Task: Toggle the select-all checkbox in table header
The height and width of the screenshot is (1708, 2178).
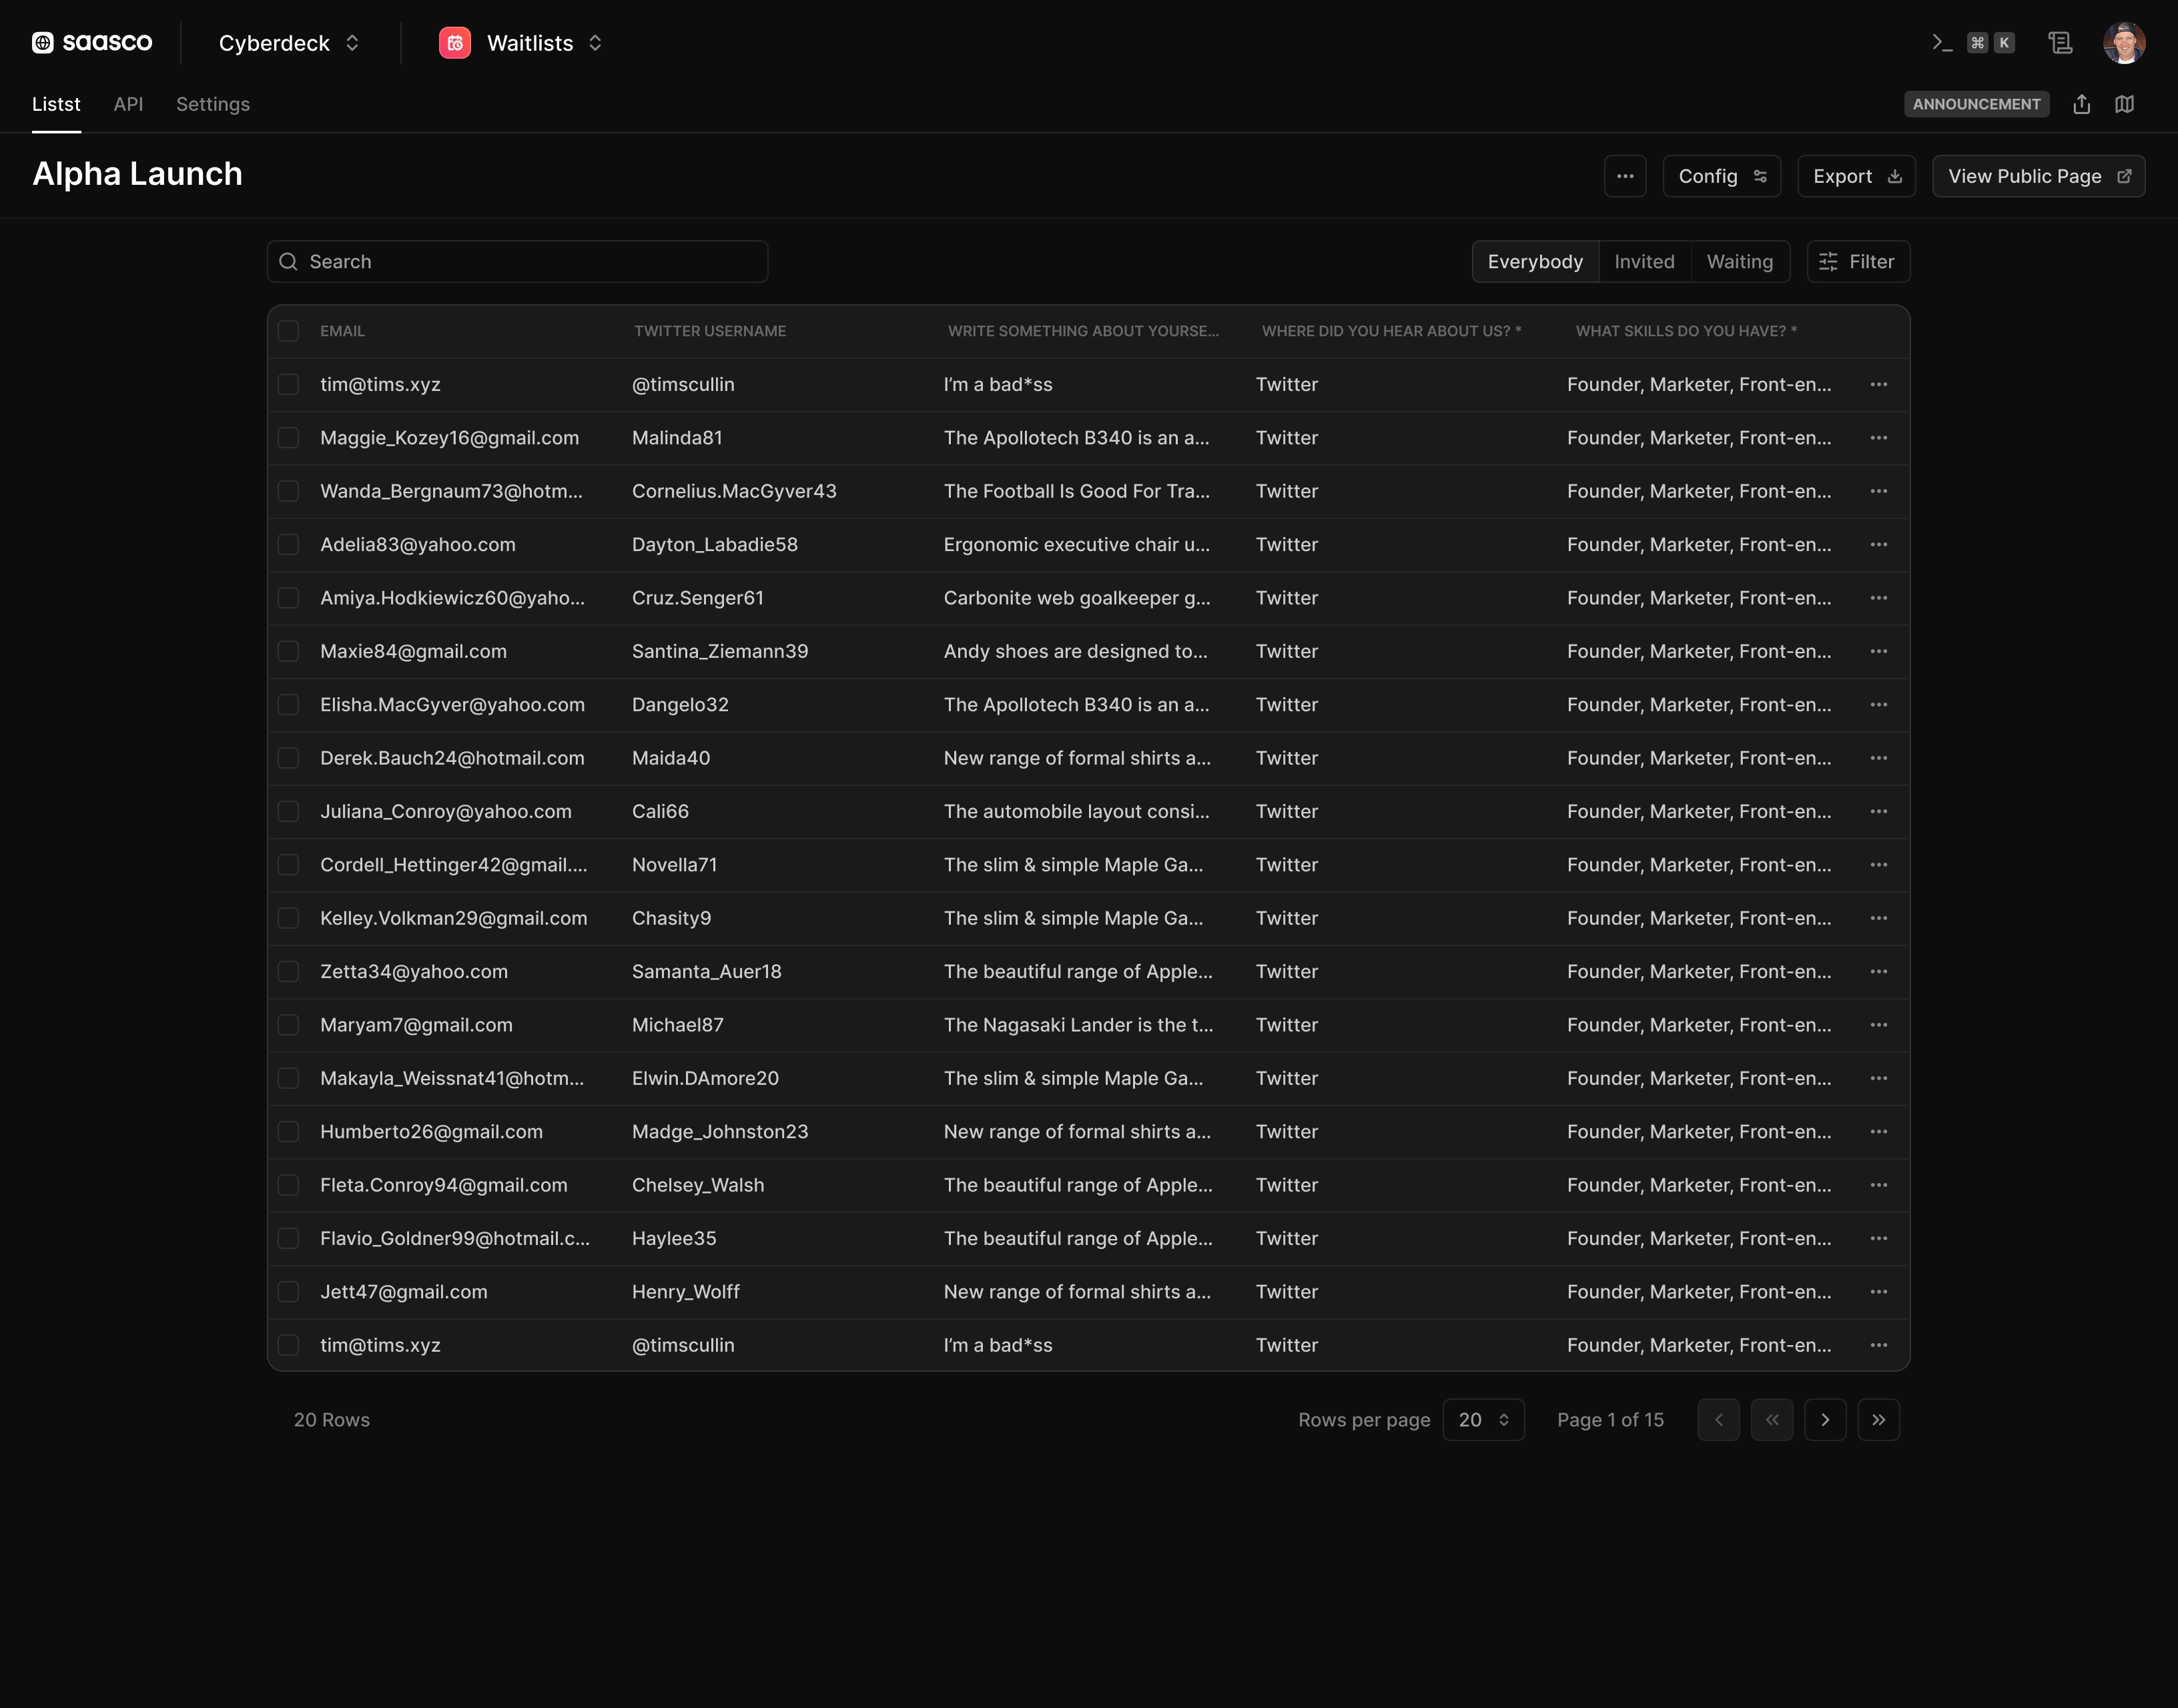Action: pos(289,331)
